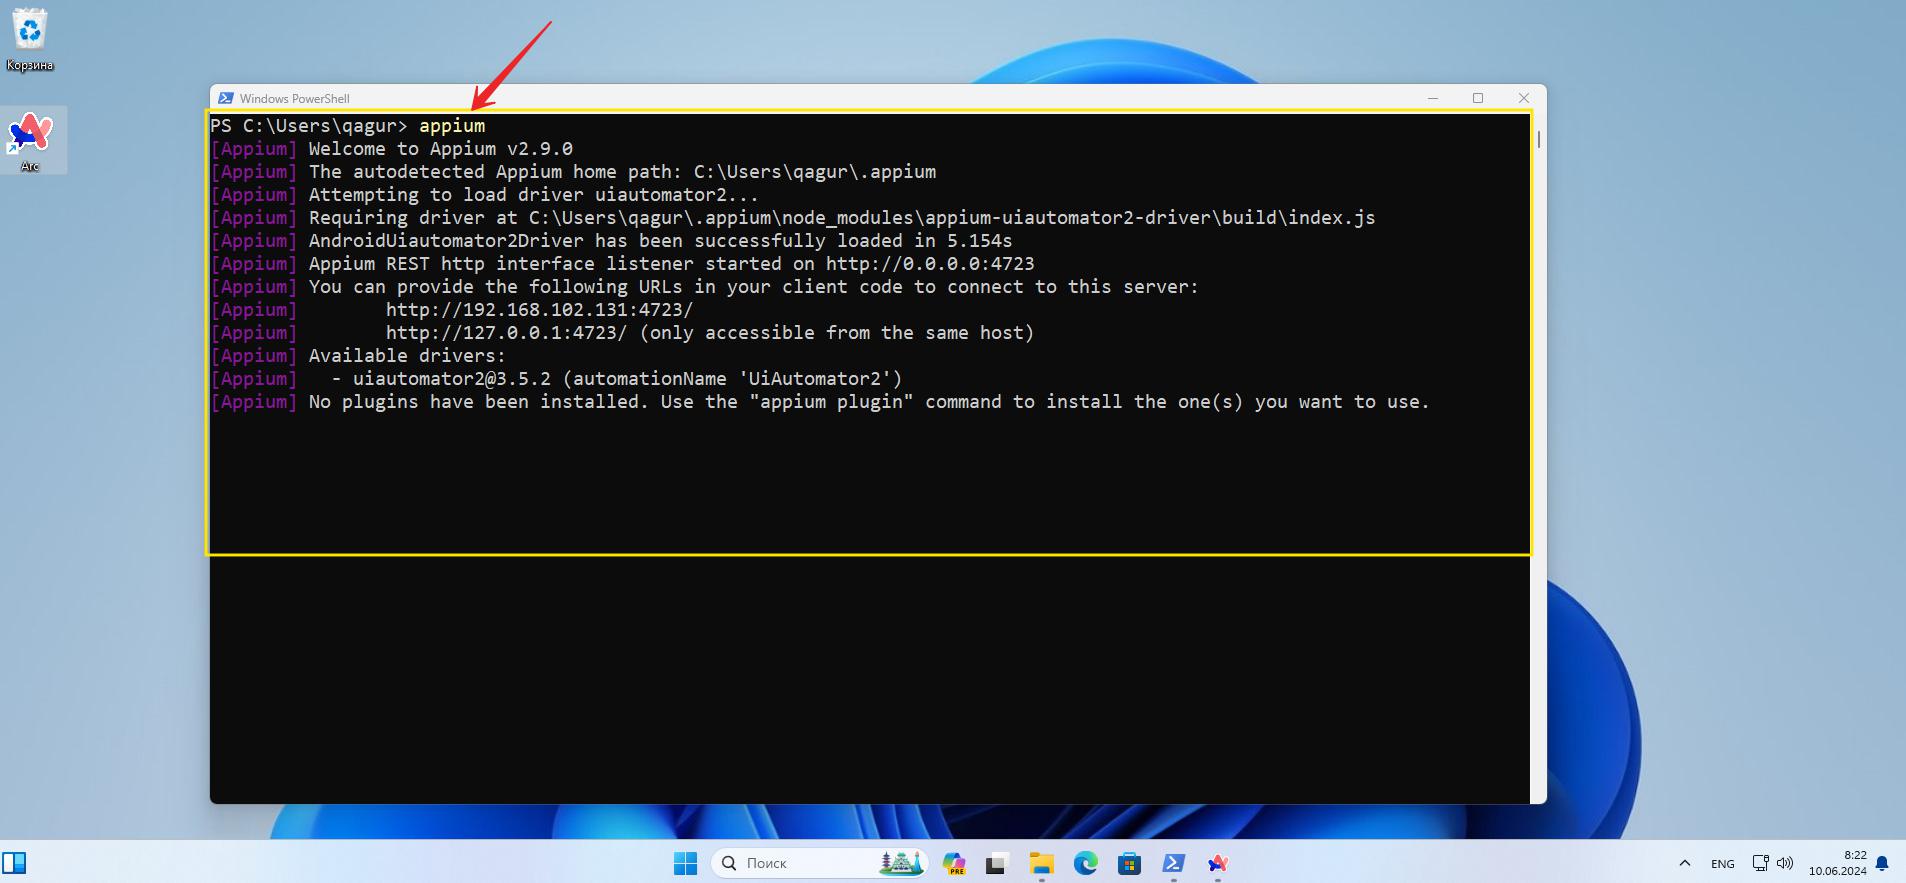Open the volume speaker tray icon
1906x883 pixels.
pos(1785,863)
